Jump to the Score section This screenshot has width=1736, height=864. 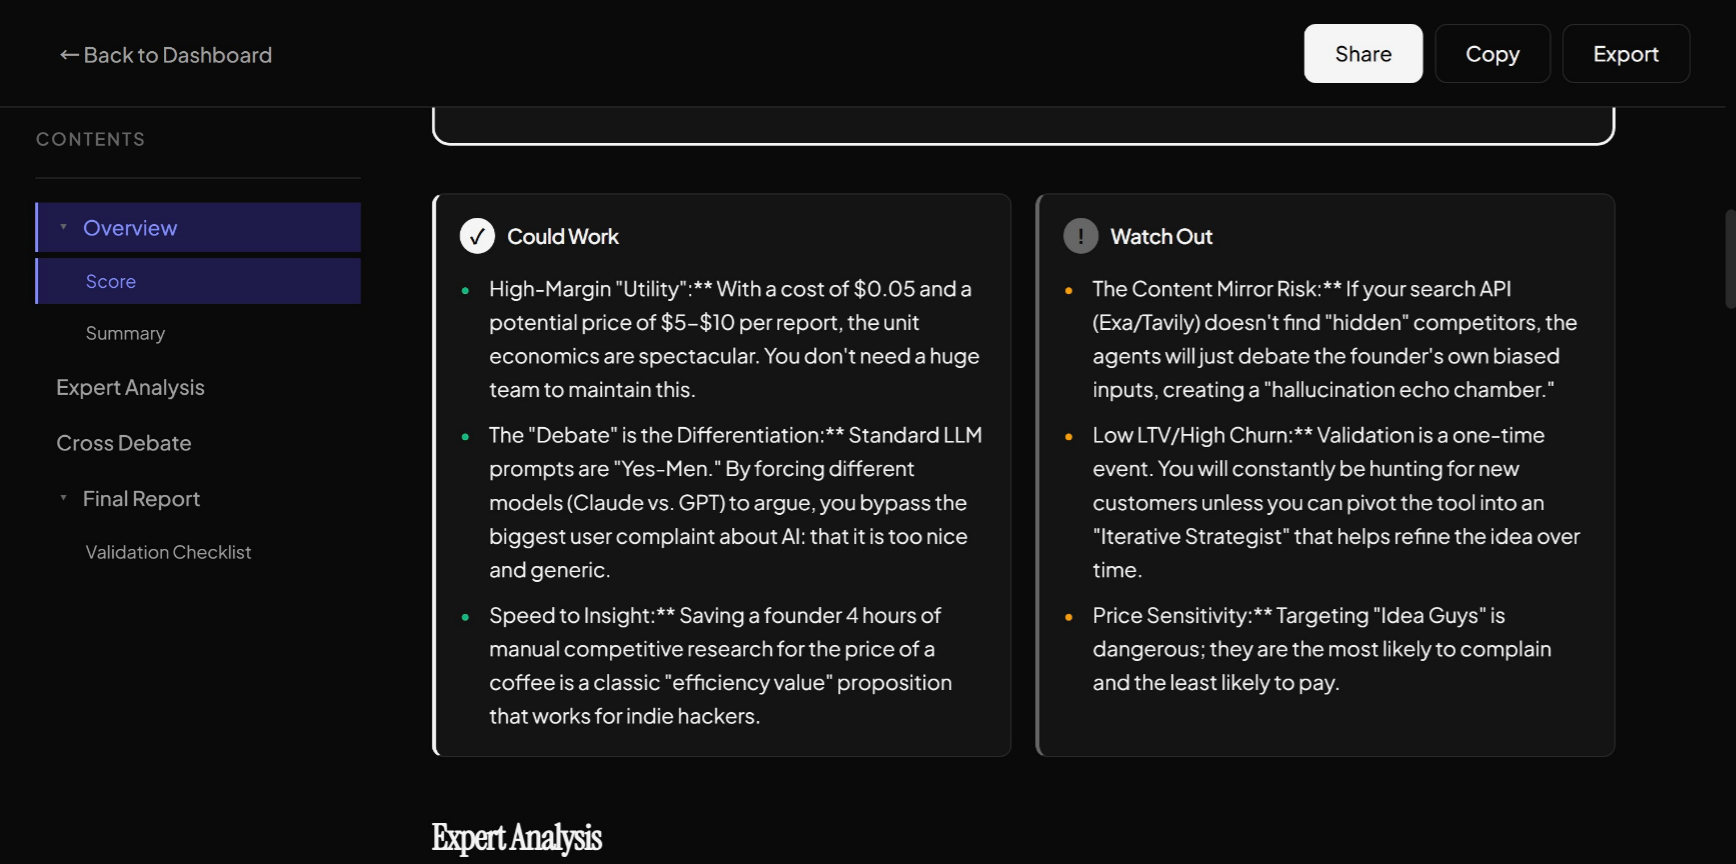[111, 282]
